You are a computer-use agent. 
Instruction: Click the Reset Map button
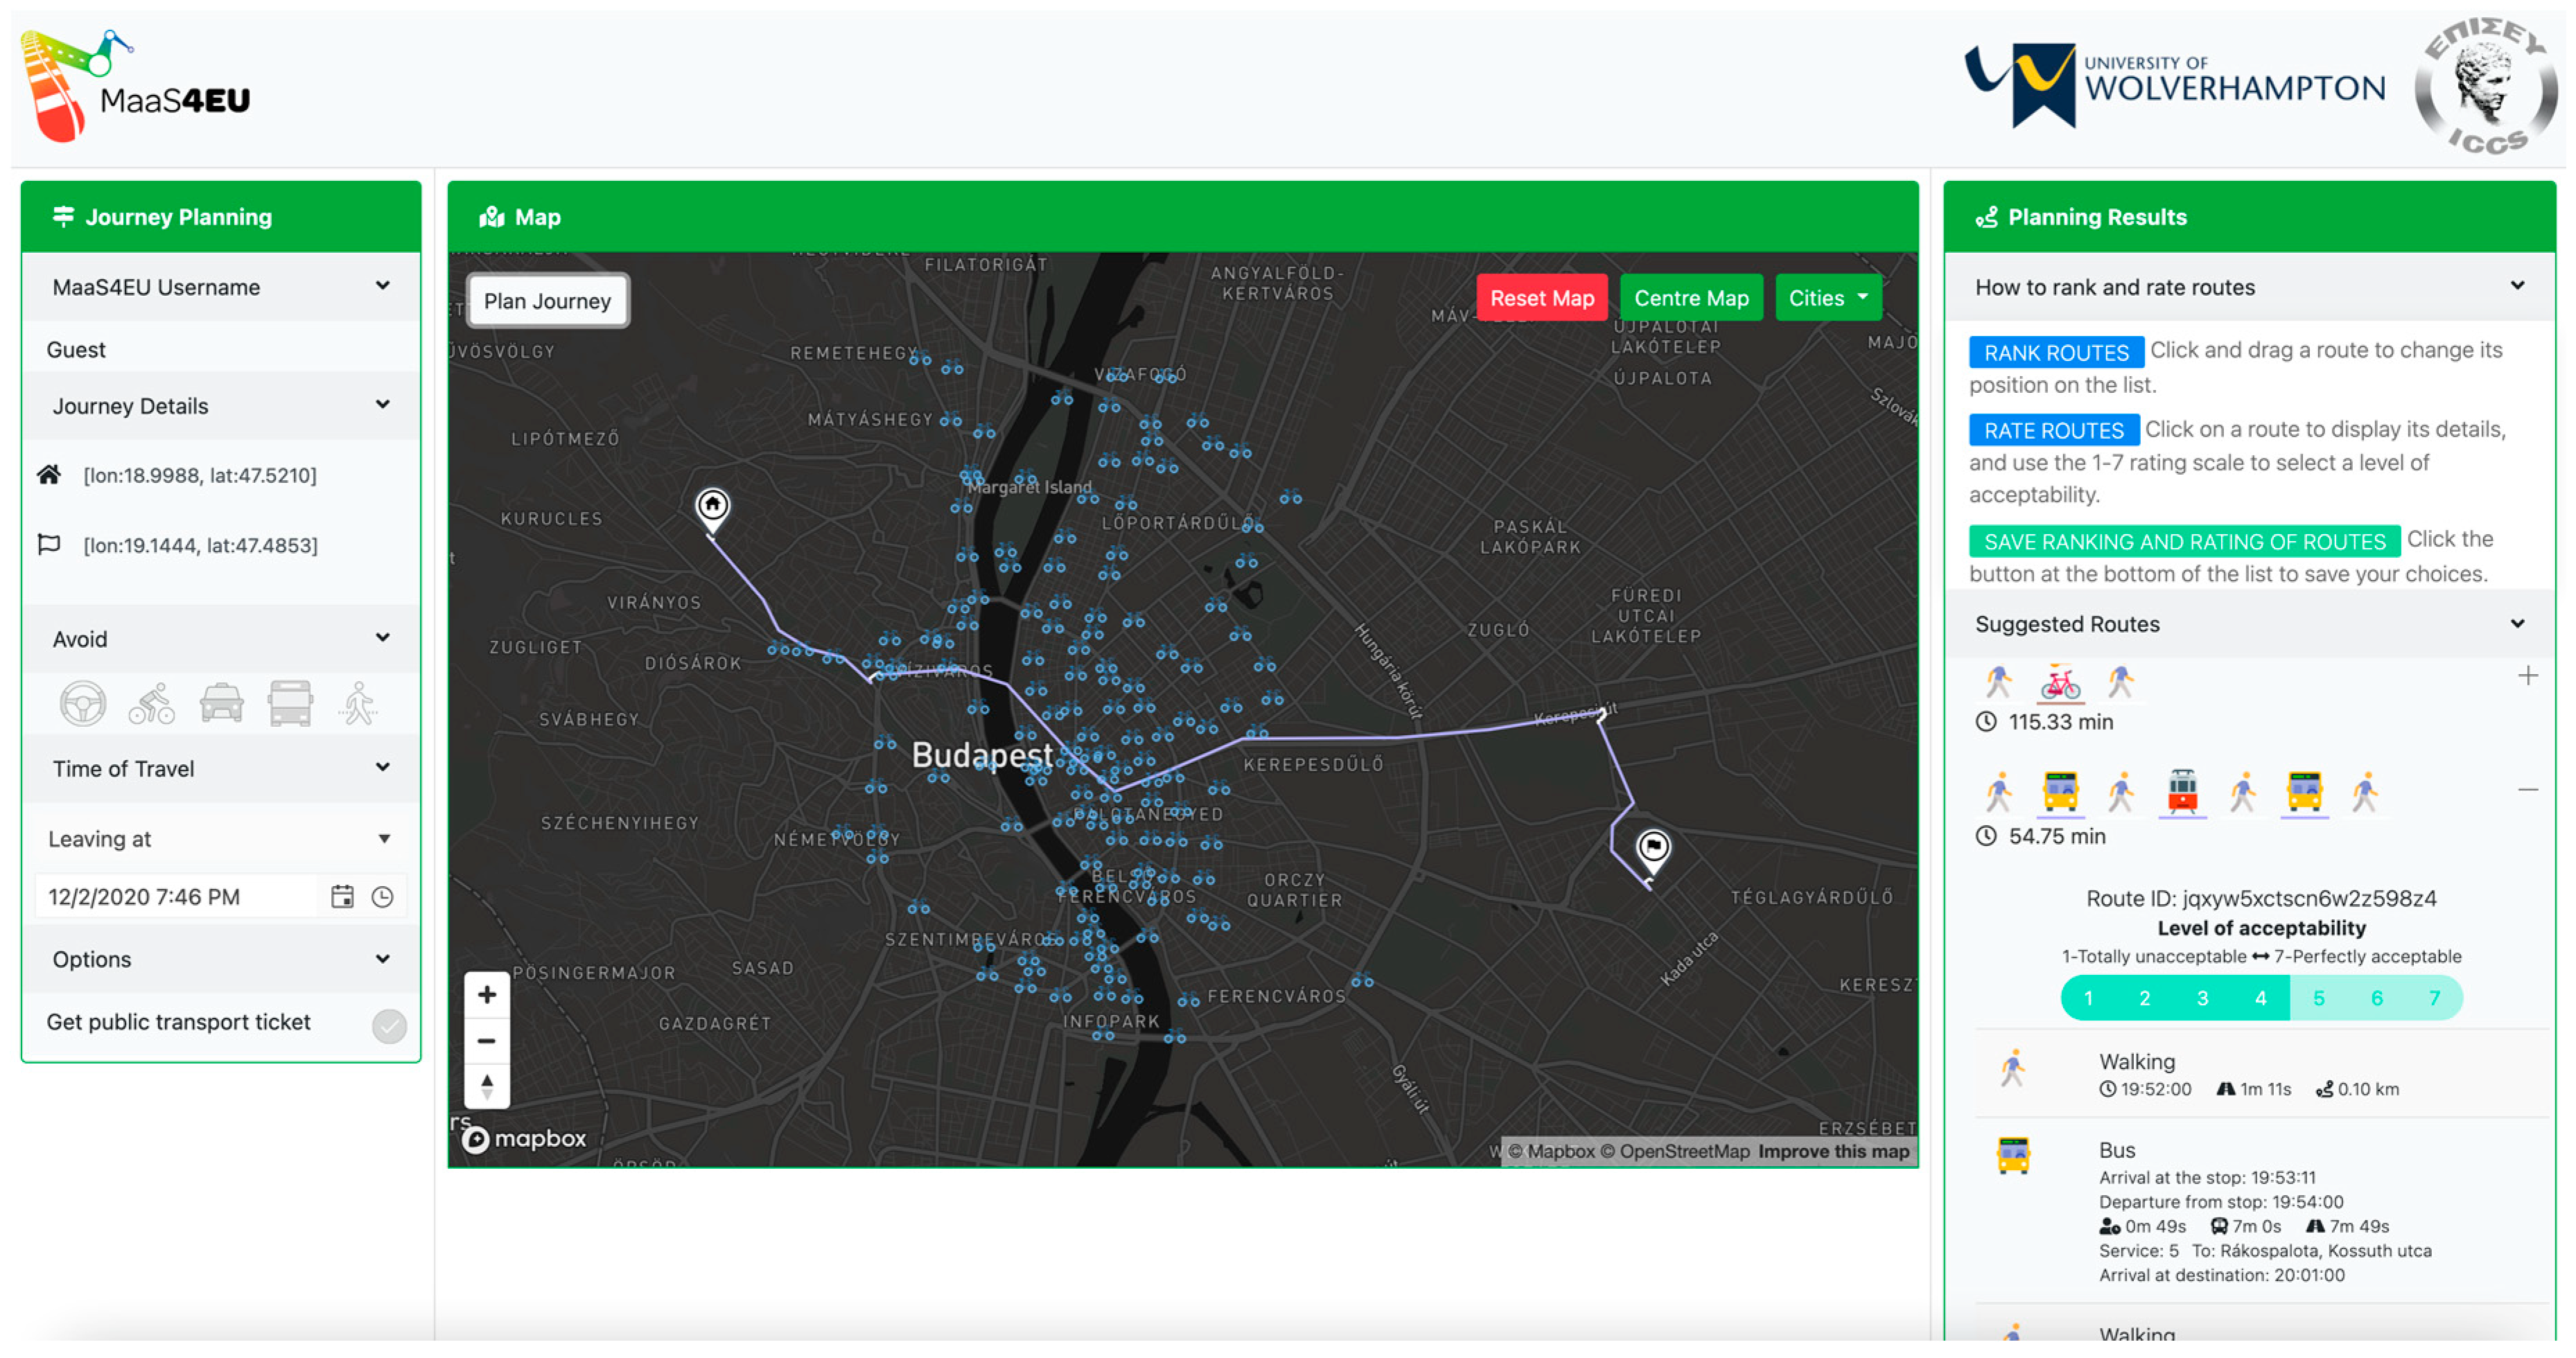tap(1541, 298)
